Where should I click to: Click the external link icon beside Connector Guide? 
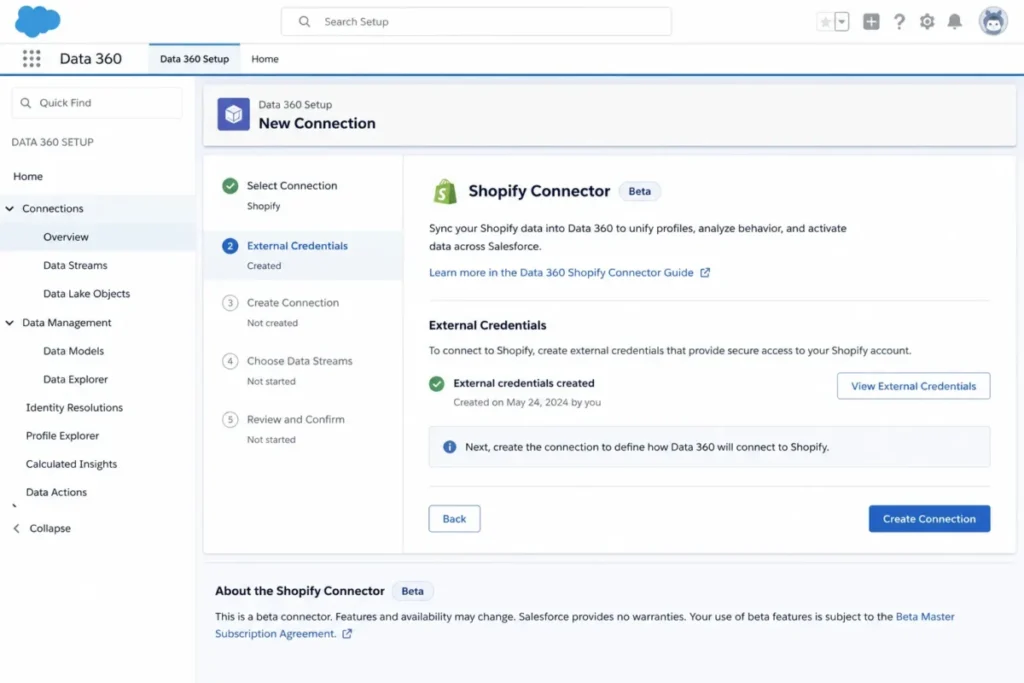click(x=705, y=272)
